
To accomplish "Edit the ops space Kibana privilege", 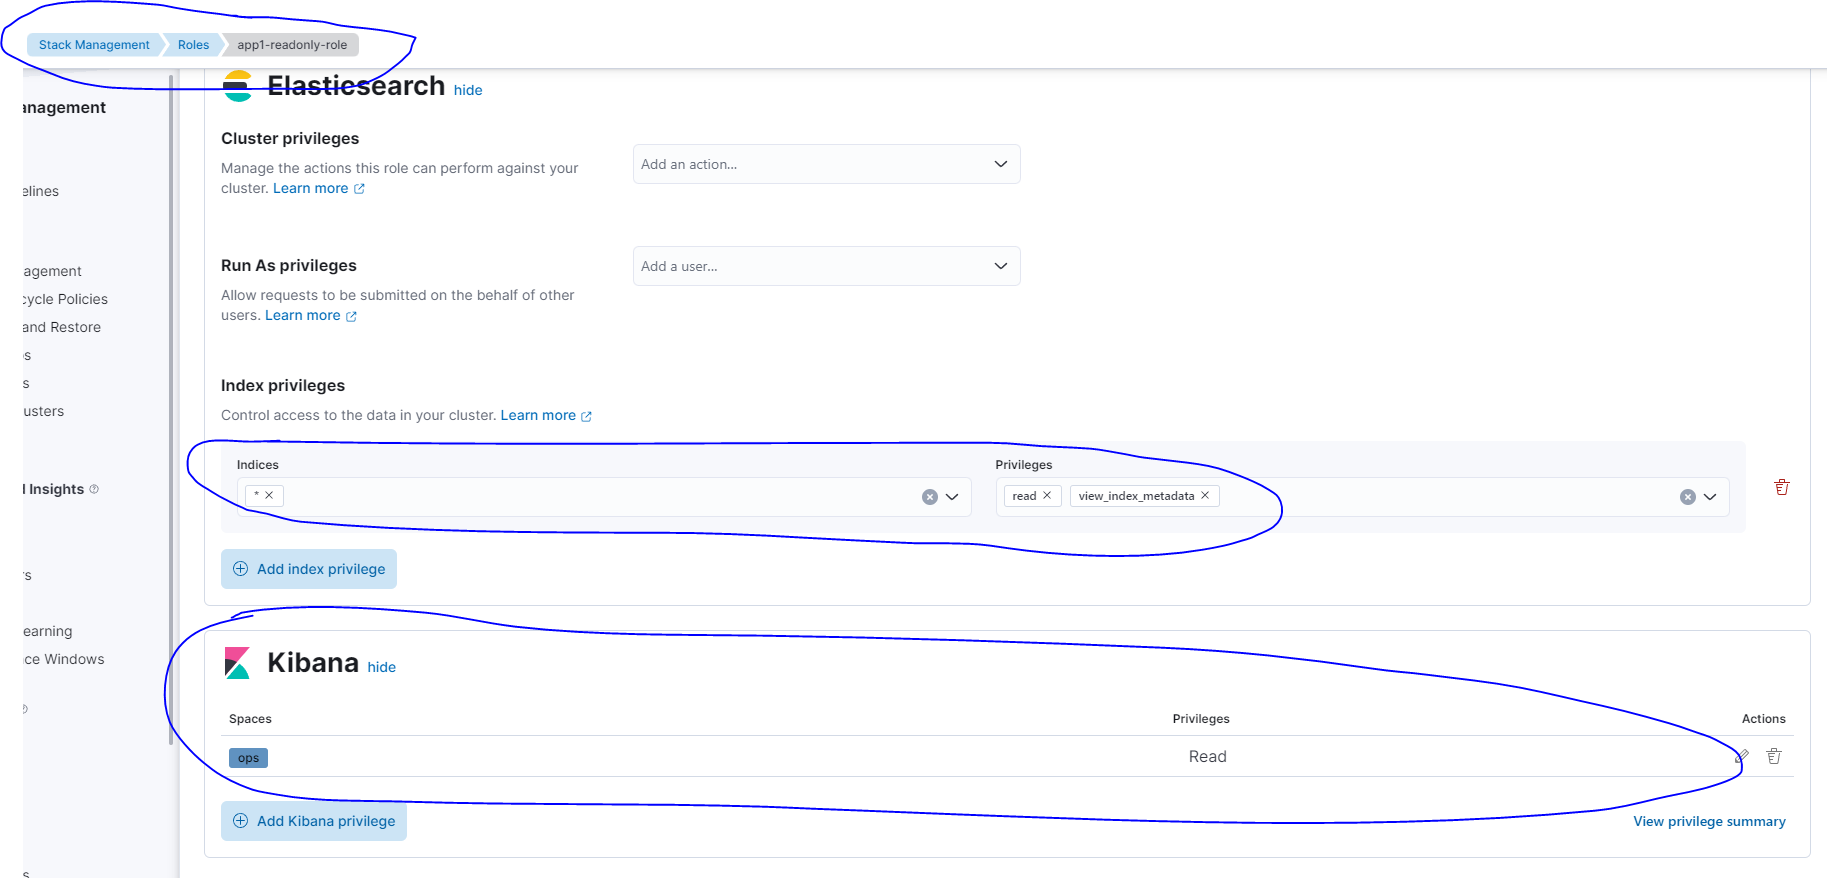I will coord(1742,756).
